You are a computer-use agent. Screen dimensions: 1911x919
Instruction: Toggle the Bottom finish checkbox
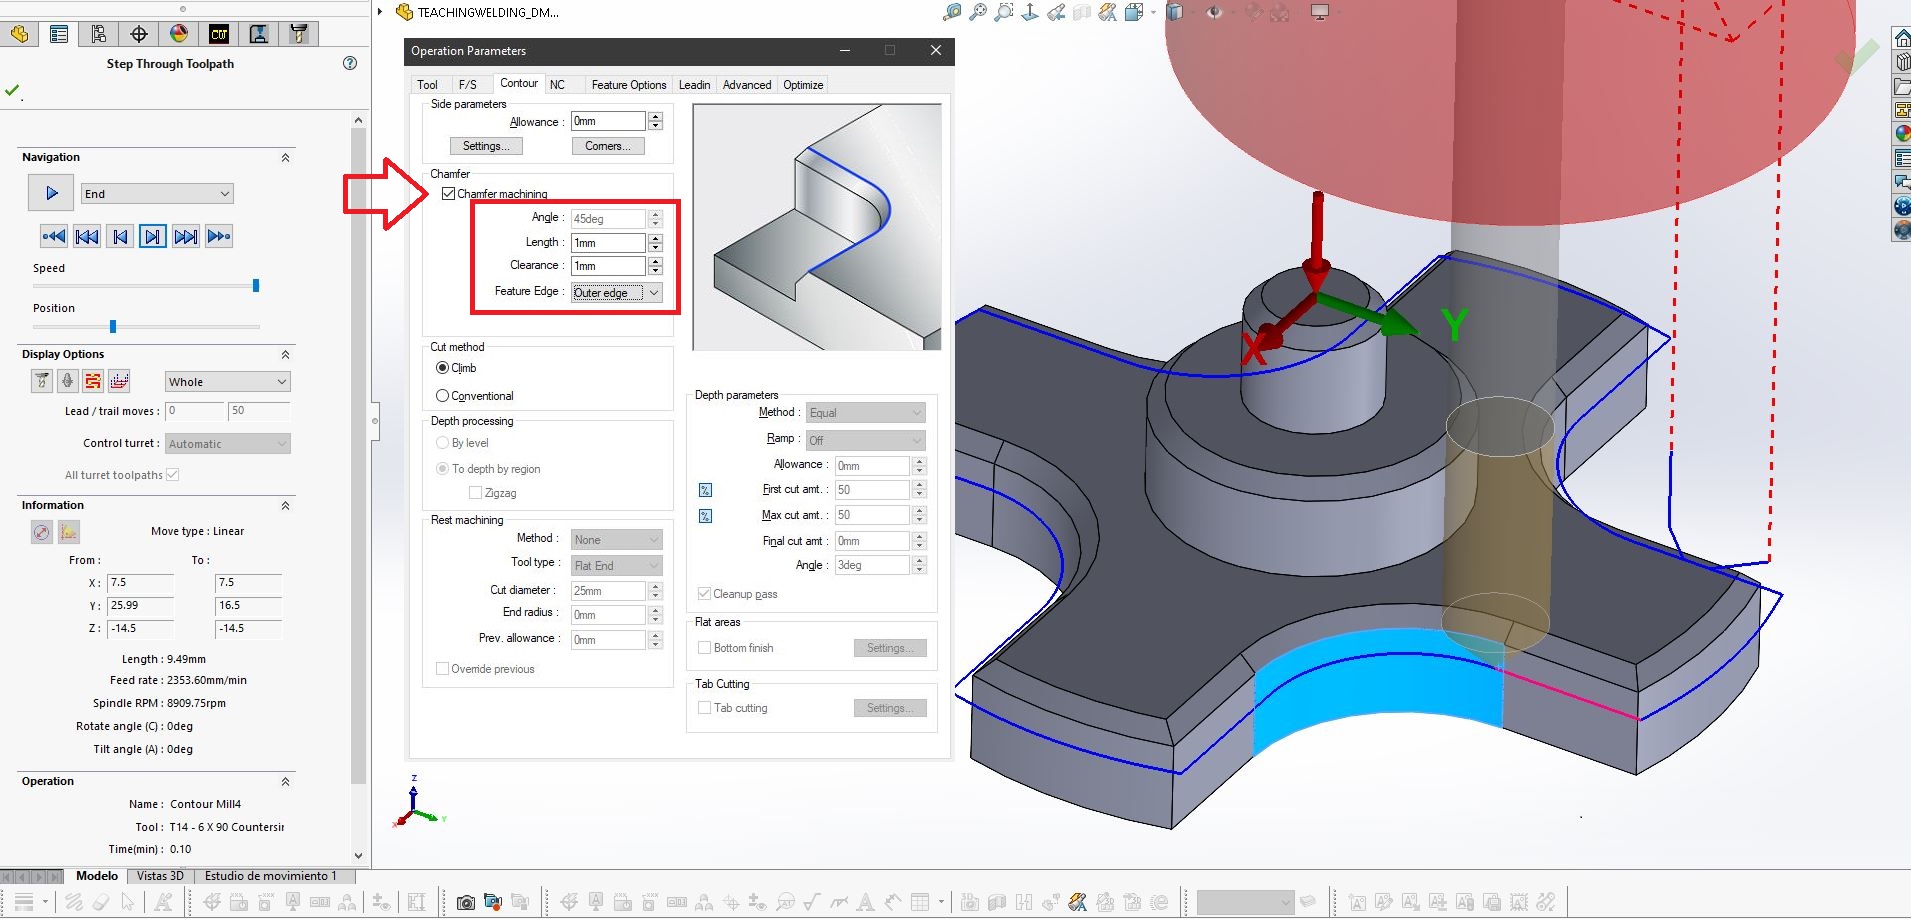pyautogui.click(x=704, y=648)
